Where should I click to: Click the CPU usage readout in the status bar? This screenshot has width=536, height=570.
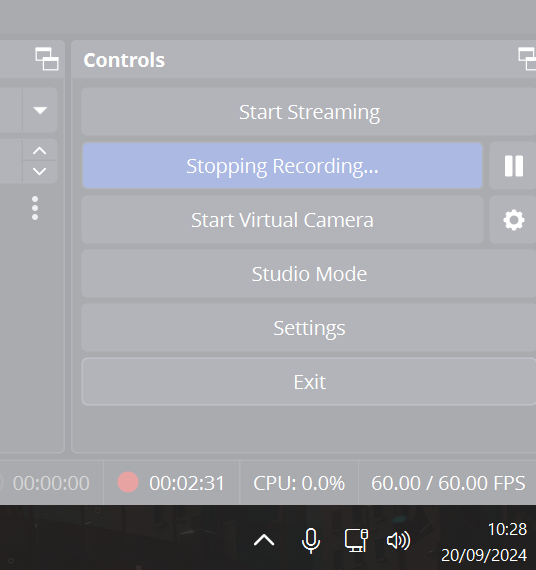point(299,483)
